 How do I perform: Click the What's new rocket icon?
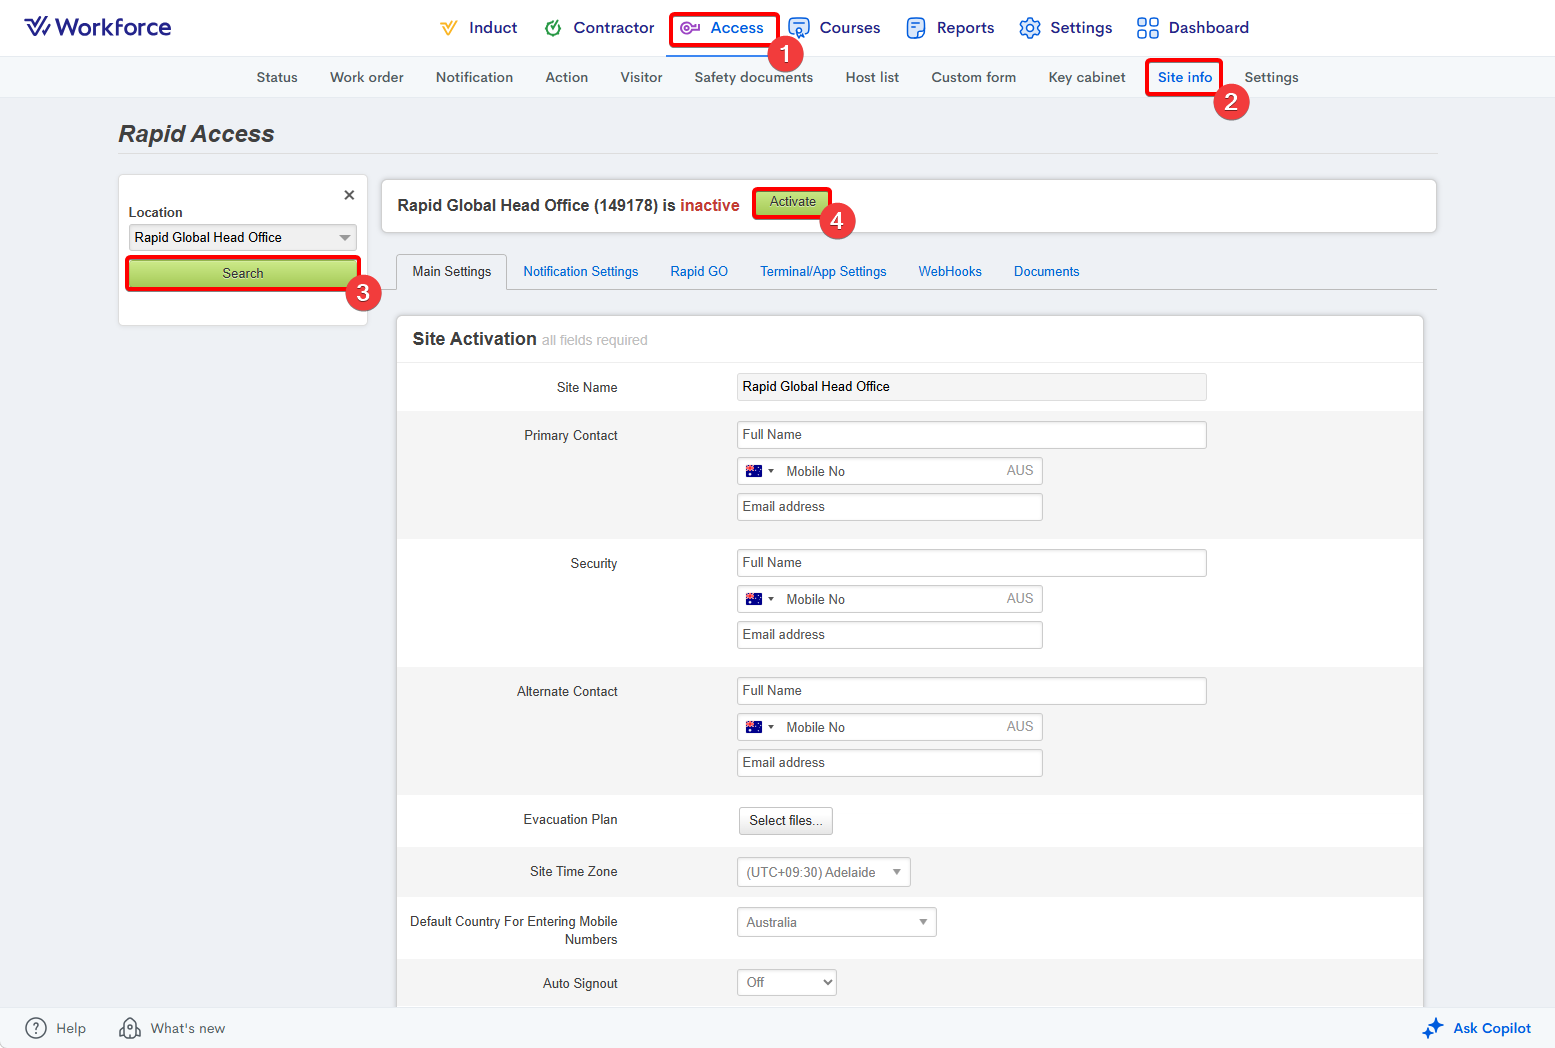[130, 1028]
